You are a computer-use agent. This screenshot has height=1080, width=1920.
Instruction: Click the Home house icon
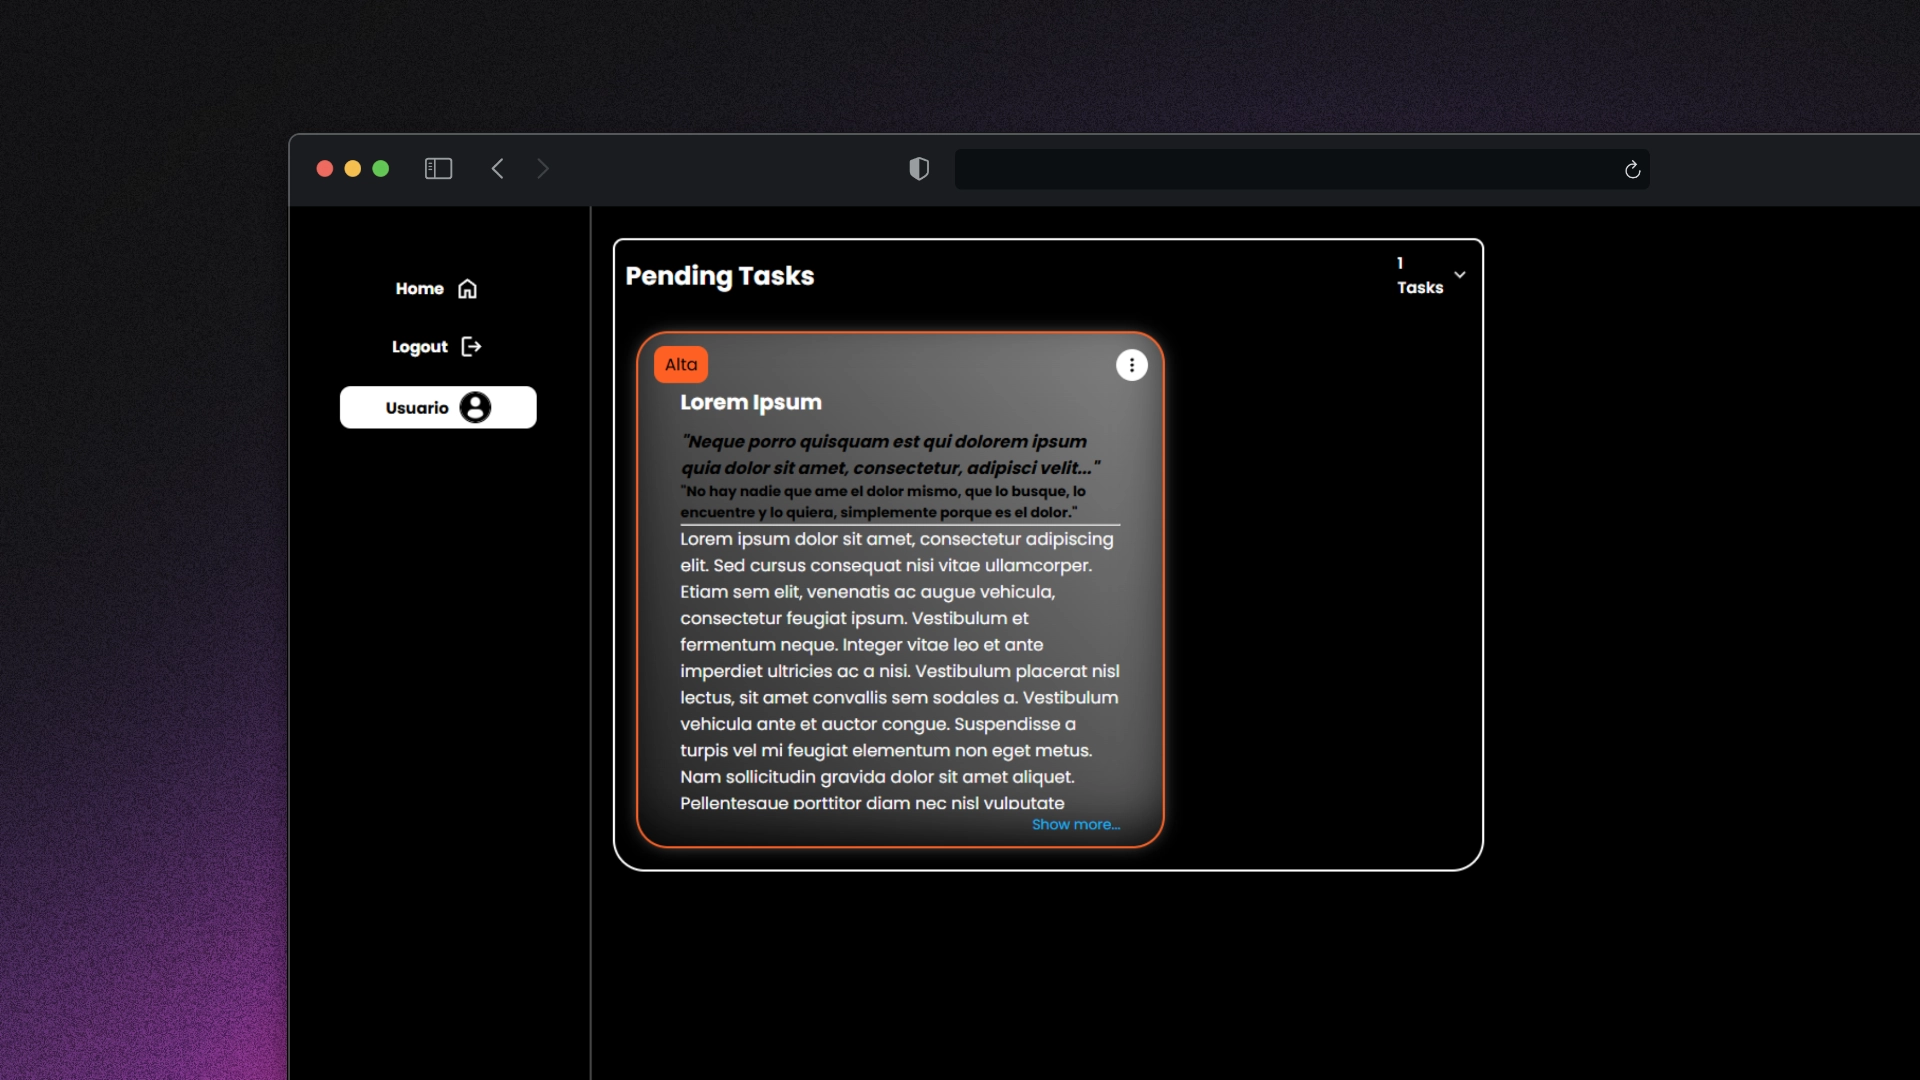point(467,289)
